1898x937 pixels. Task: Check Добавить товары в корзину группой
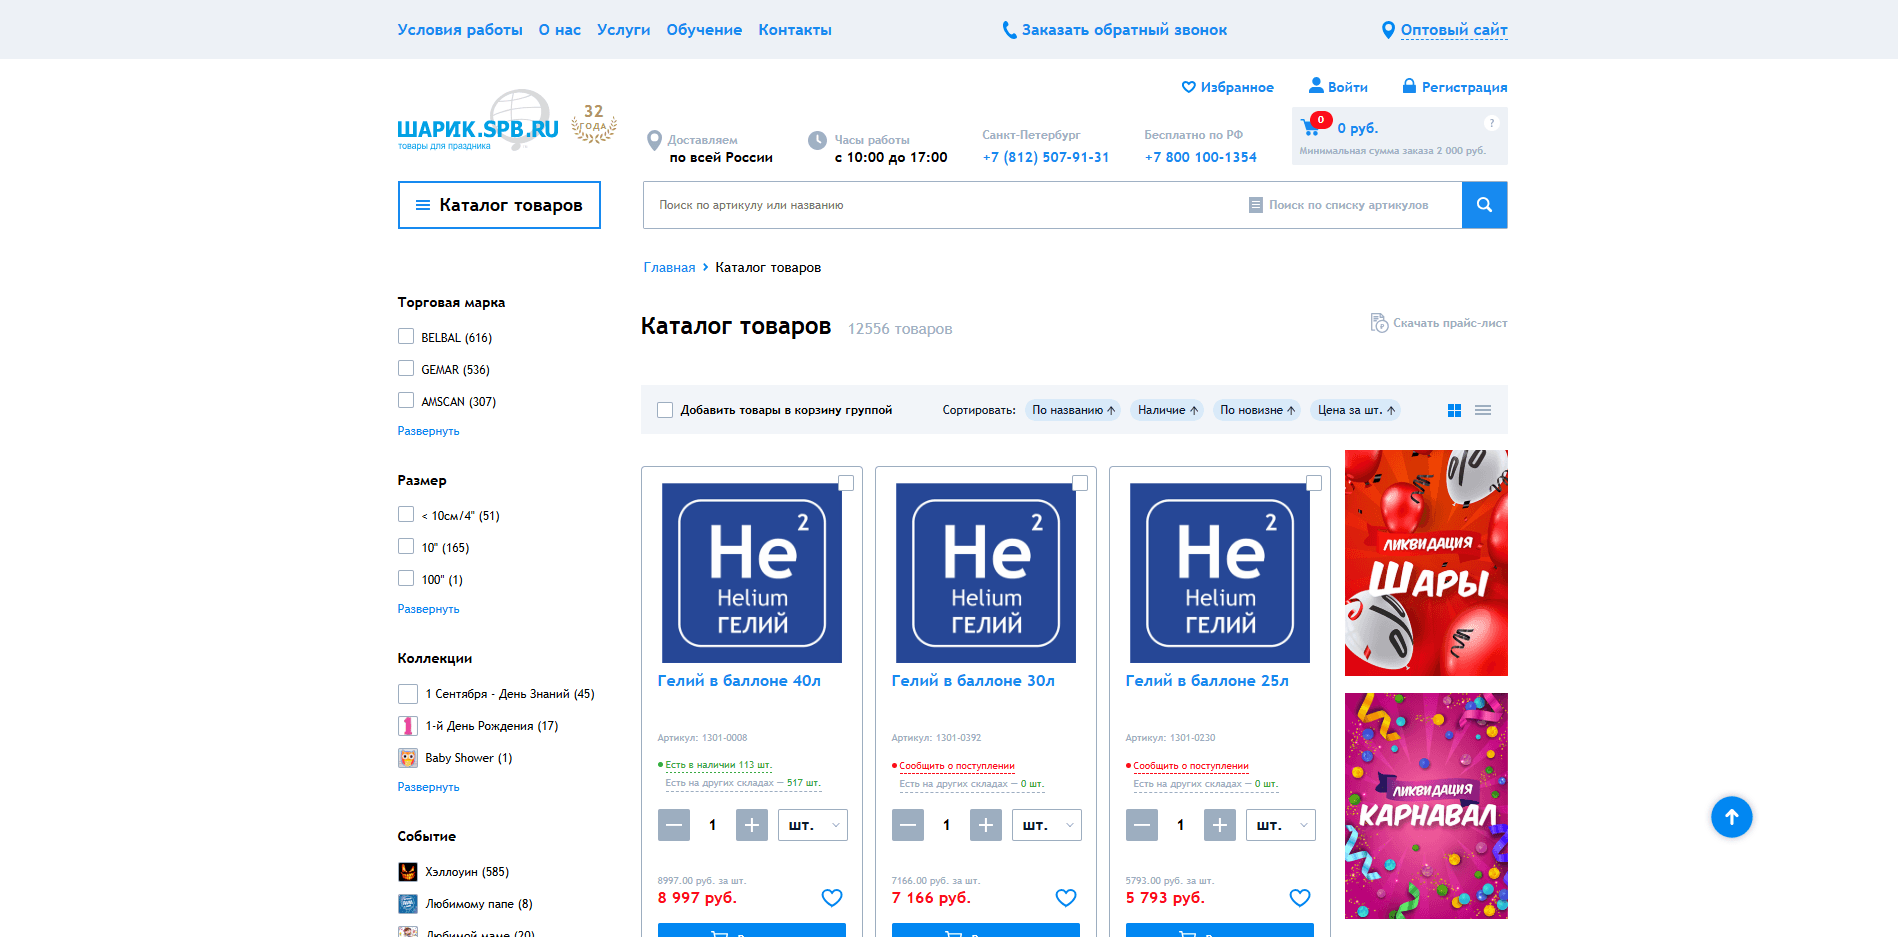coord(665,409)
